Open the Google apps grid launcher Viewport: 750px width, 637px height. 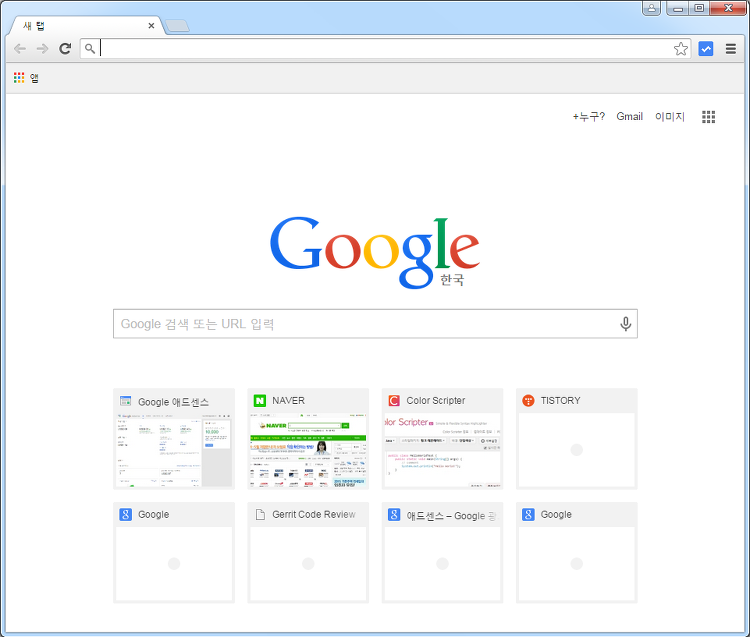point(708,117)
